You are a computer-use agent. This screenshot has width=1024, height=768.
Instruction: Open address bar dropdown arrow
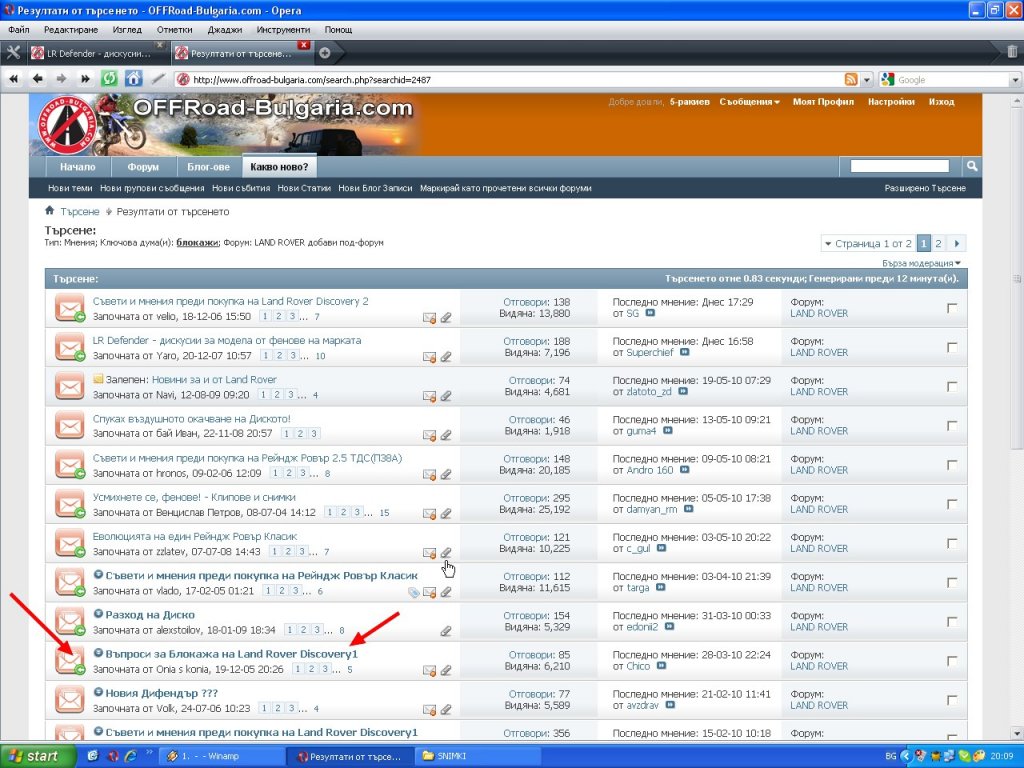(x=867, y=80)
